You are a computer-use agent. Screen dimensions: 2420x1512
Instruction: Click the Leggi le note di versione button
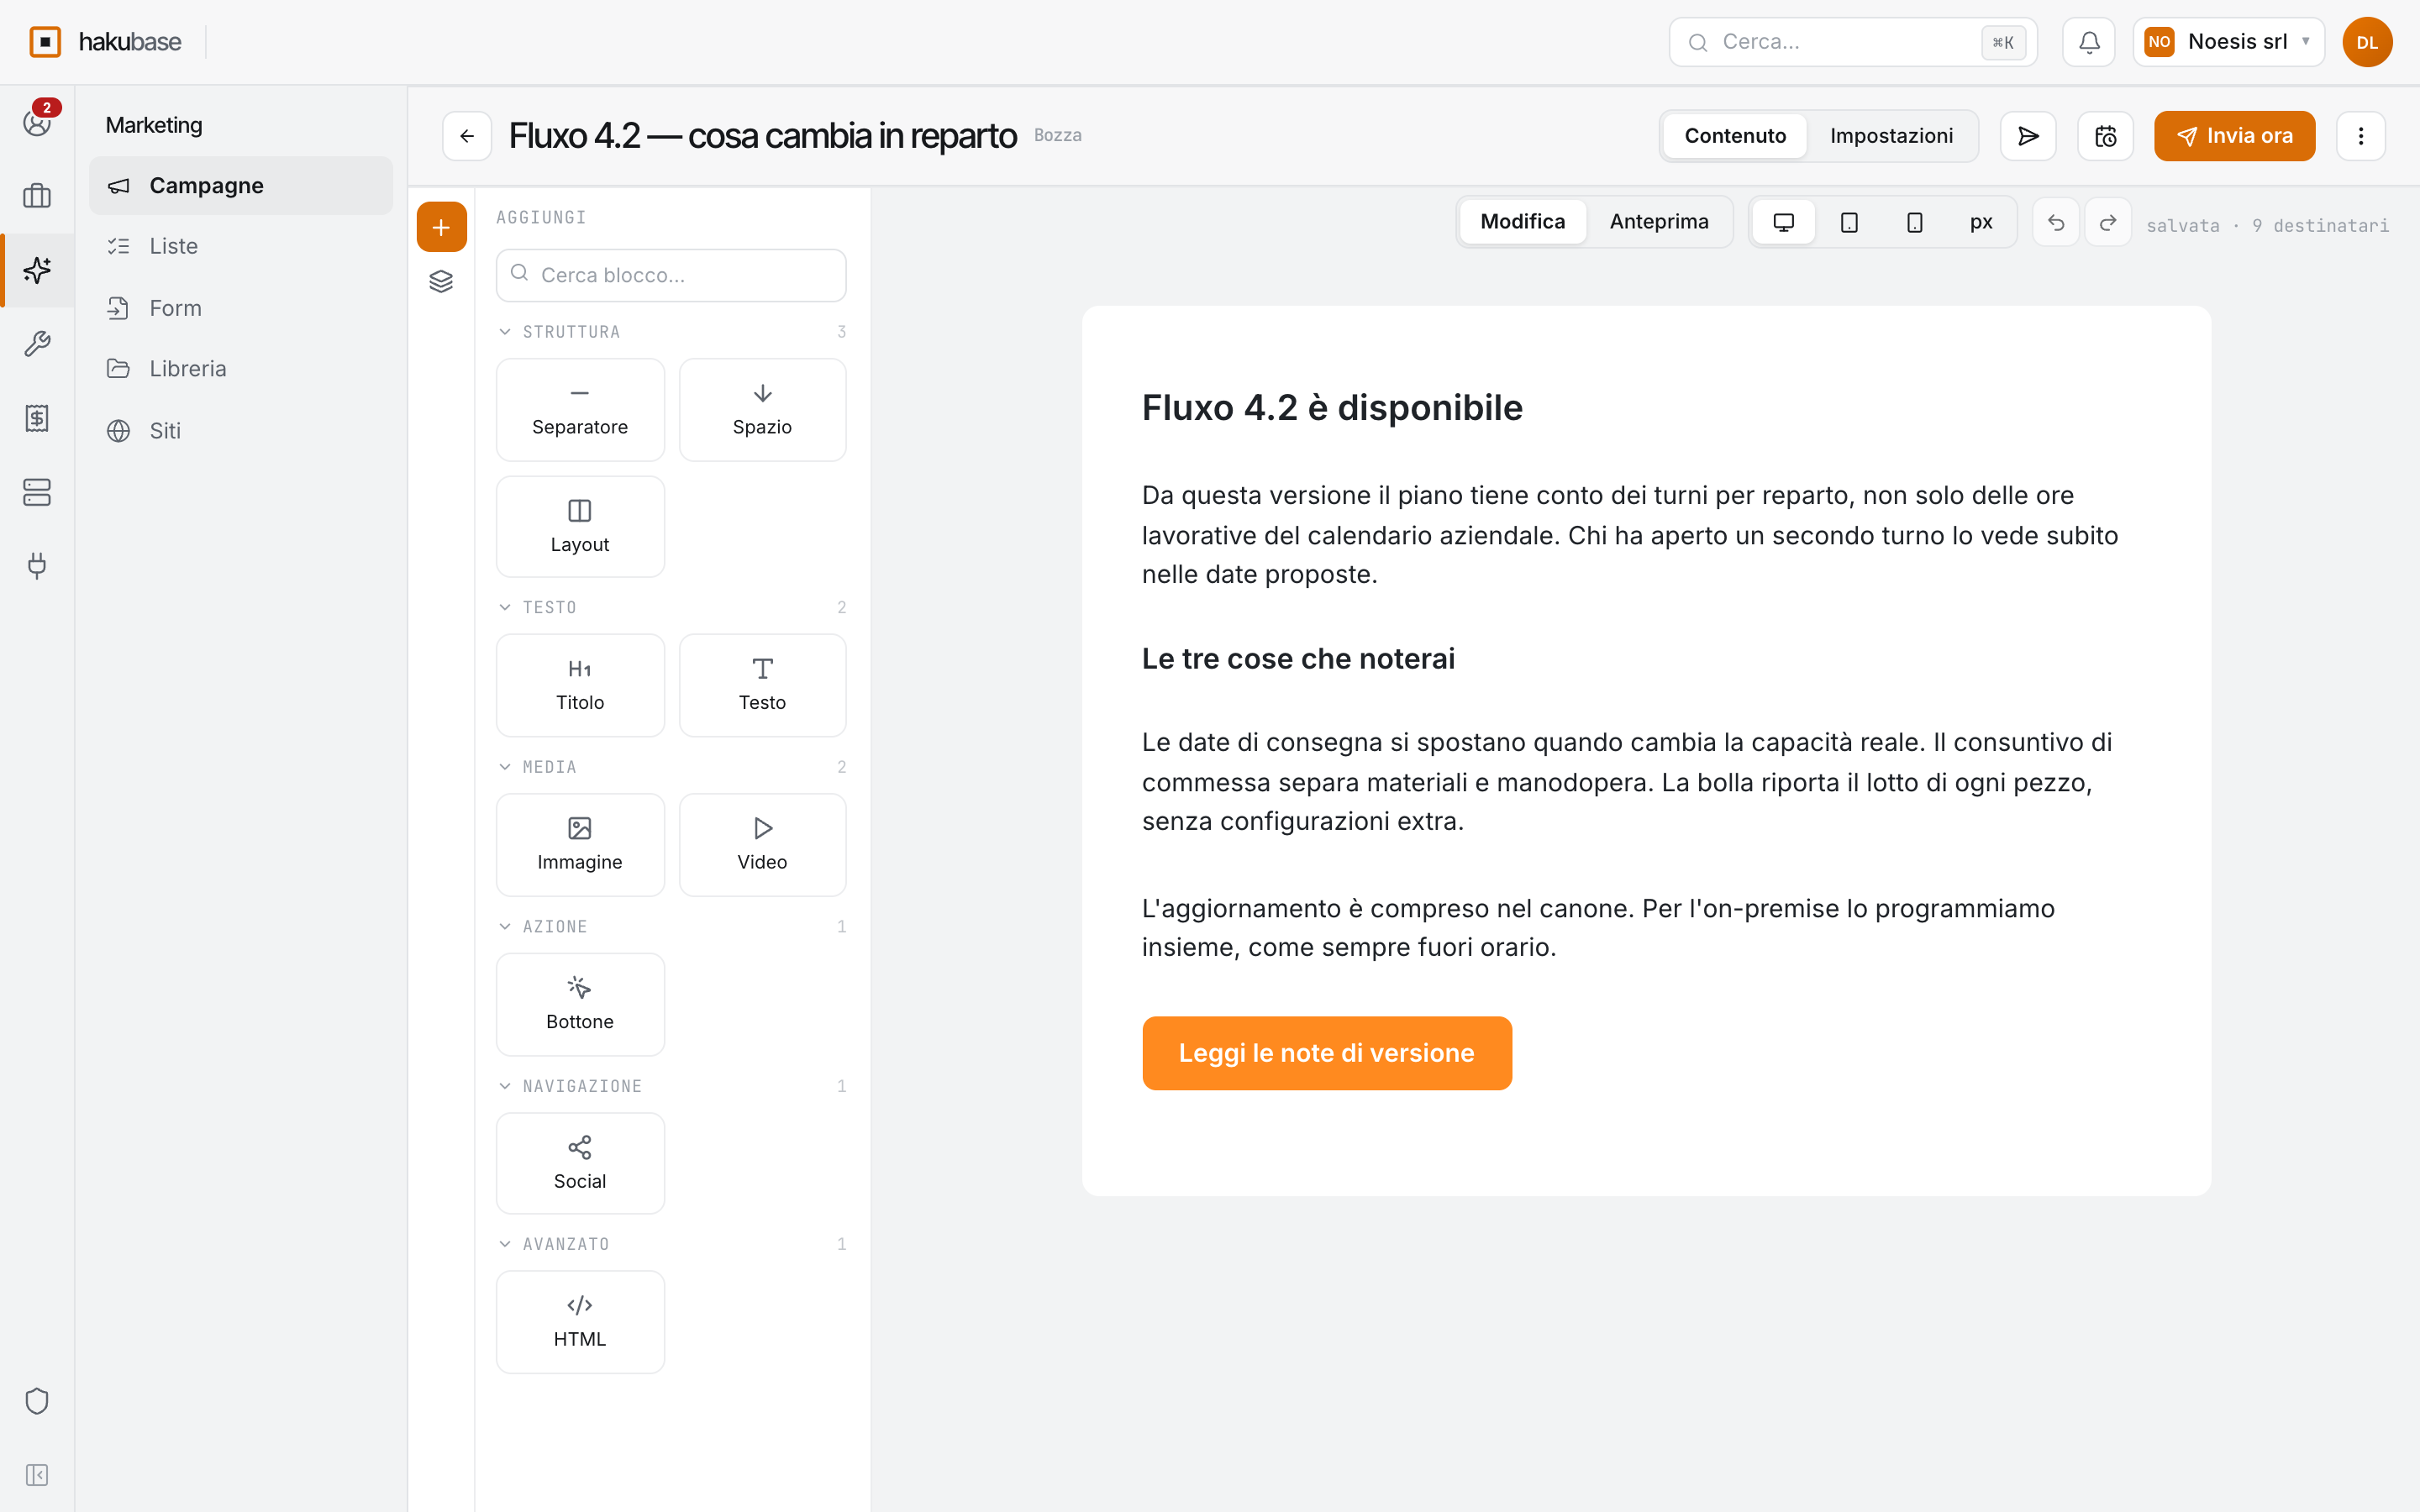click(x=1326, y=1053)
